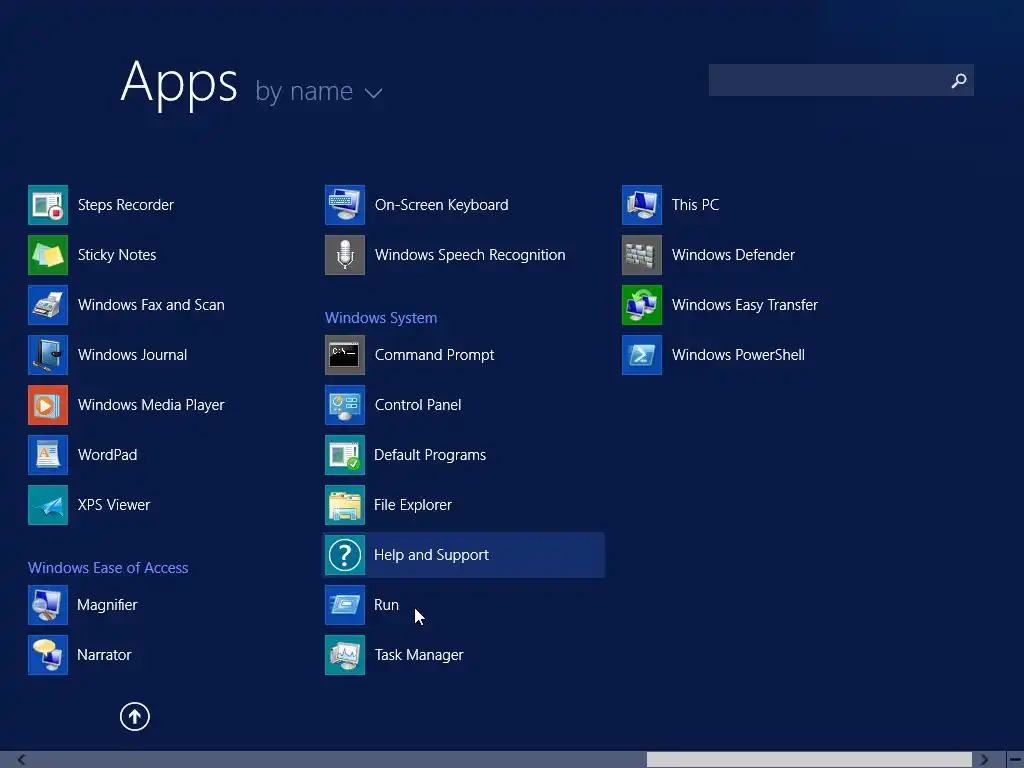Screen dimensions: 1024x768
Task: Launch Windows Media Player icon
Action: pos(48,405)
